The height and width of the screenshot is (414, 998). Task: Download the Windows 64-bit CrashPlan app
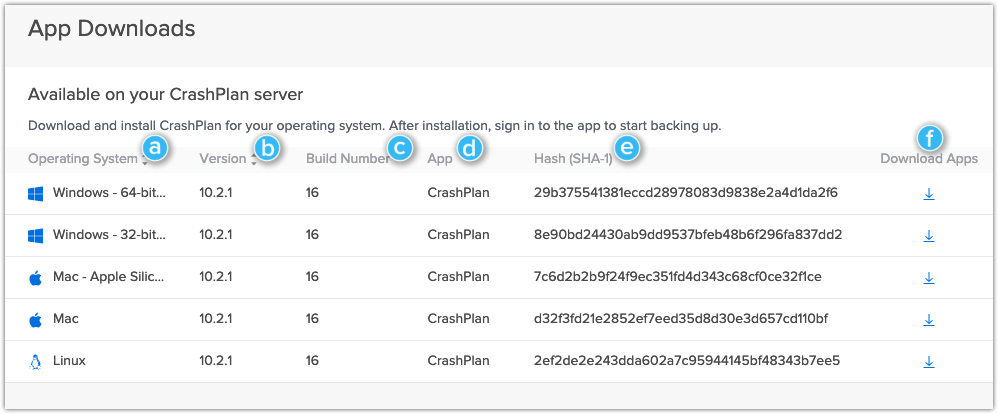pos(929,193)
